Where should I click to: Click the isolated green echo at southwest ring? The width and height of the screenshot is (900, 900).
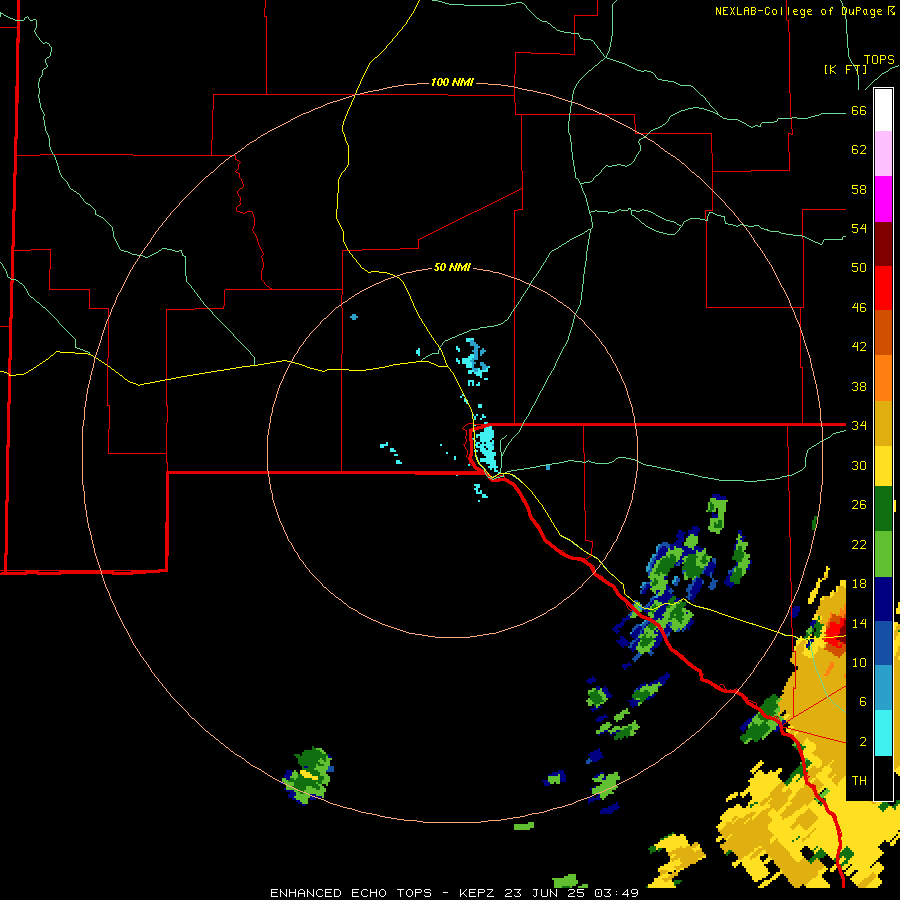(309, 775)
